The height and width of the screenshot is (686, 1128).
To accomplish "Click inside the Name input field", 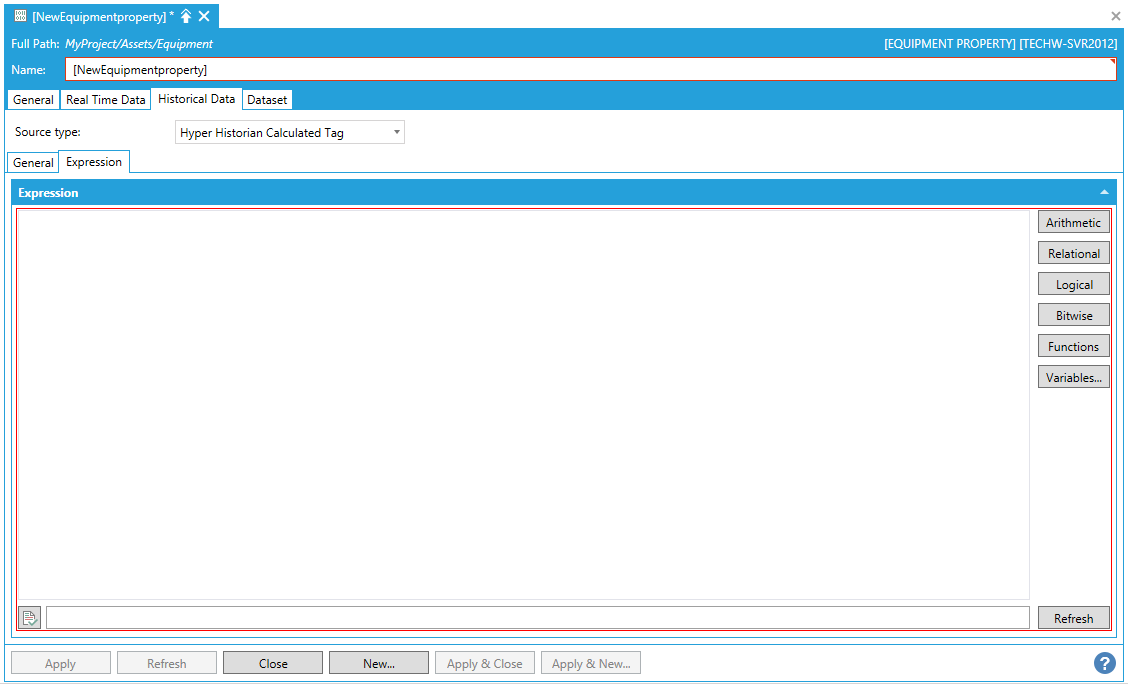I will click(590, 70).
